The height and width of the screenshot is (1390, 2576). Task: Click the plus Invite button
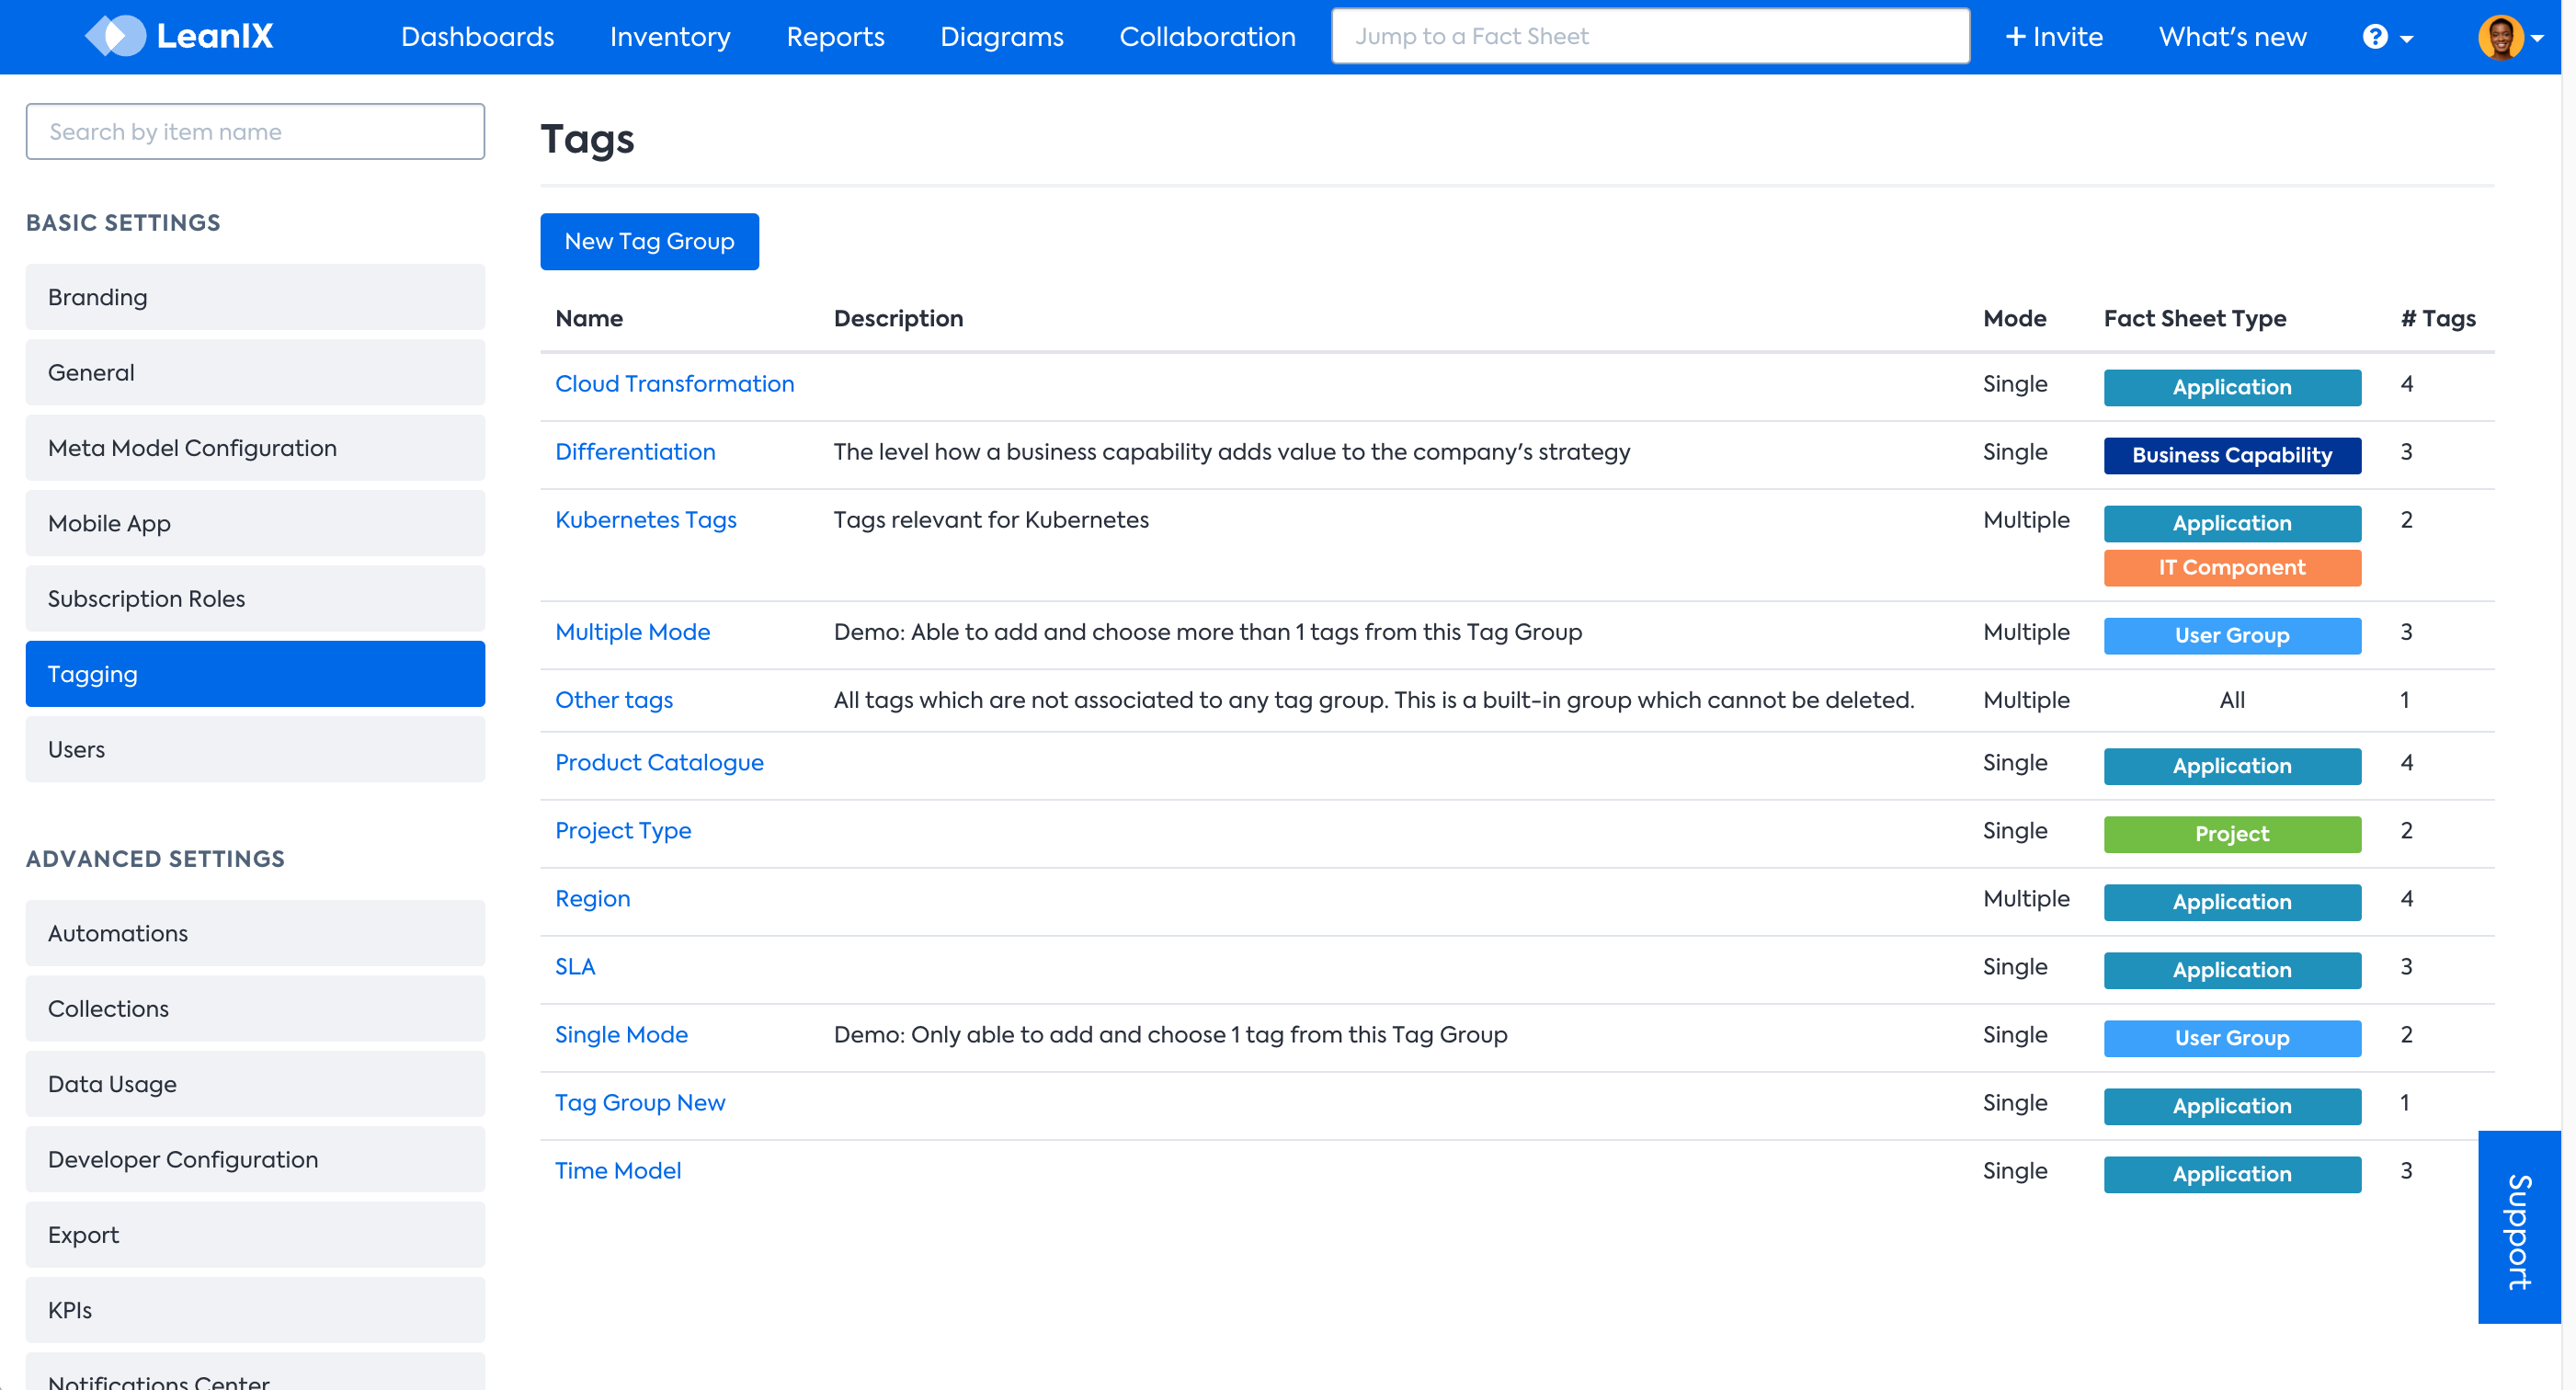2053,37
